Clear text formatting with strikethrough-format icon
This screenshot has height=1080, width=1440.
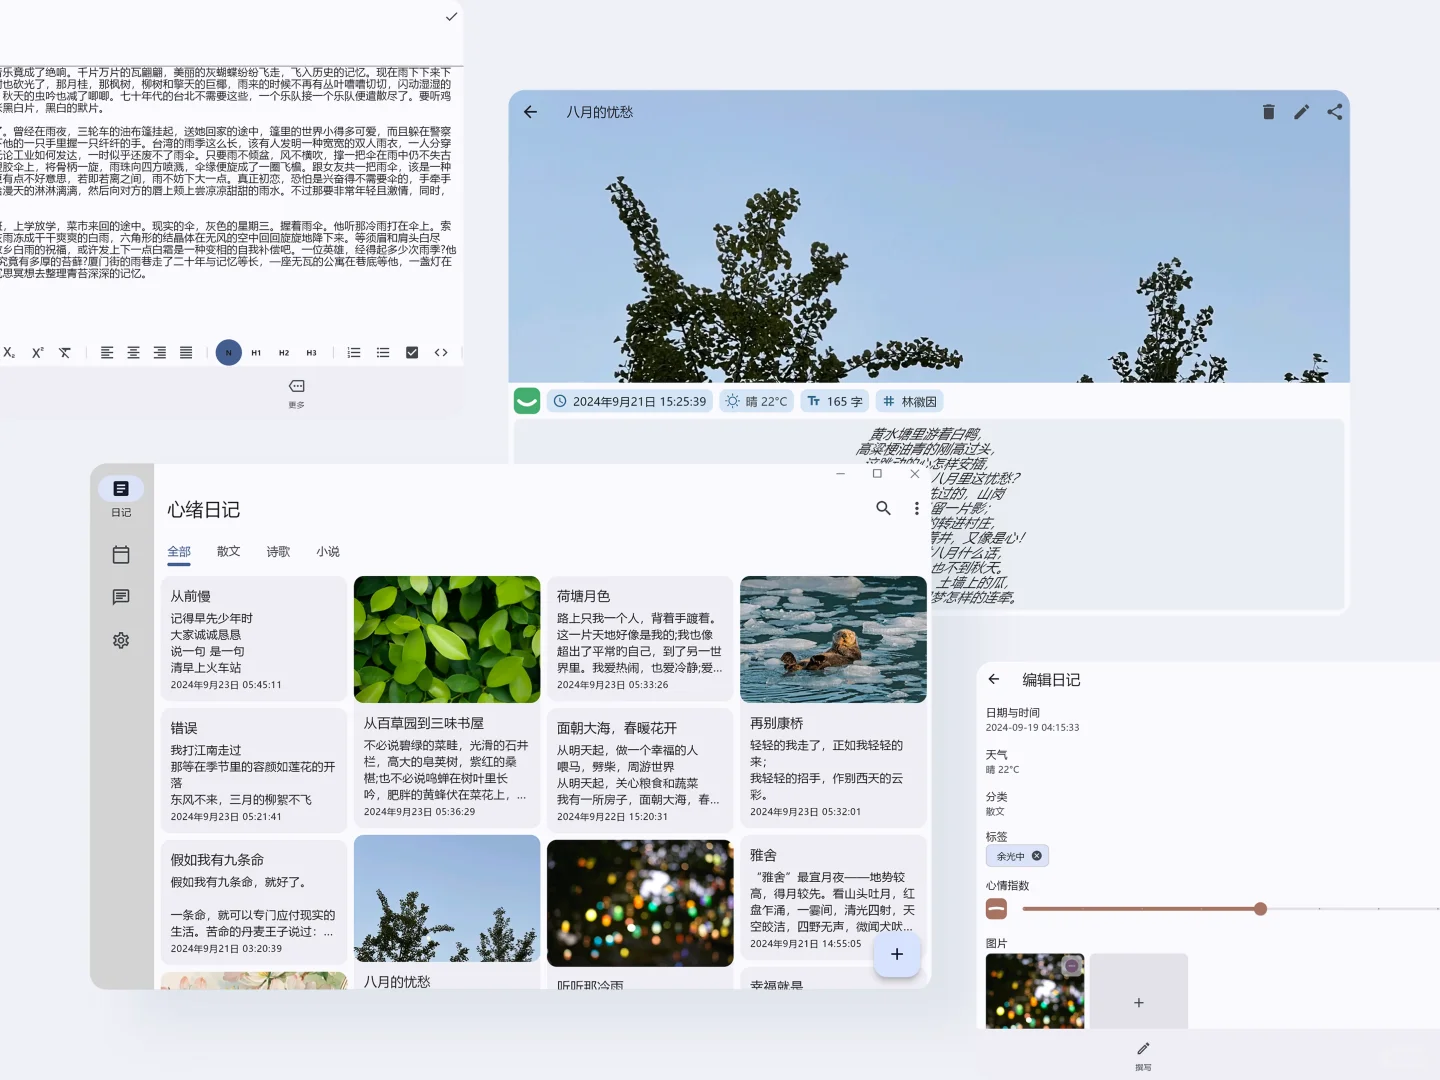point(65,352)
